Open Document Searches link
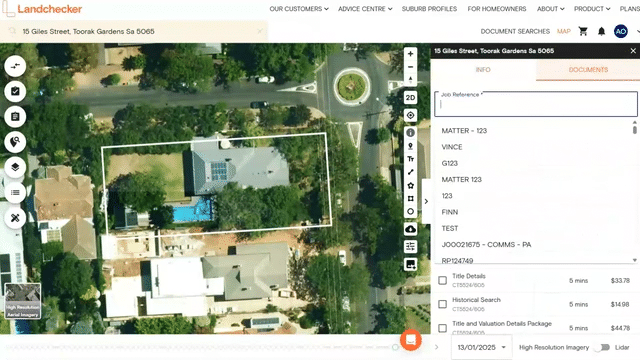Screen dimensions: 640x360 pos(515,31)
